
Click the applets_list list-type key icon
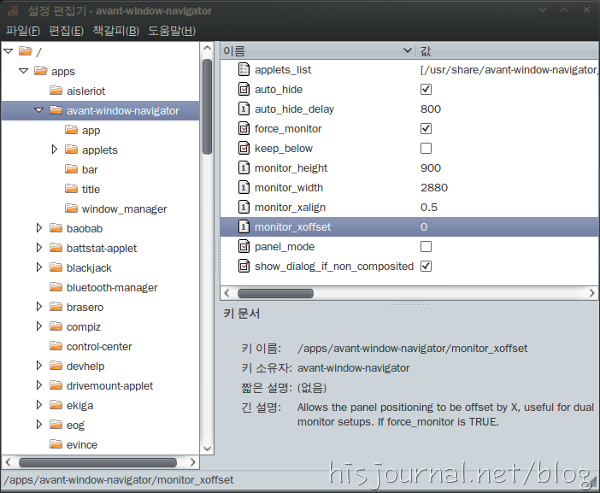pyautogui.click(x=244, y=69)
